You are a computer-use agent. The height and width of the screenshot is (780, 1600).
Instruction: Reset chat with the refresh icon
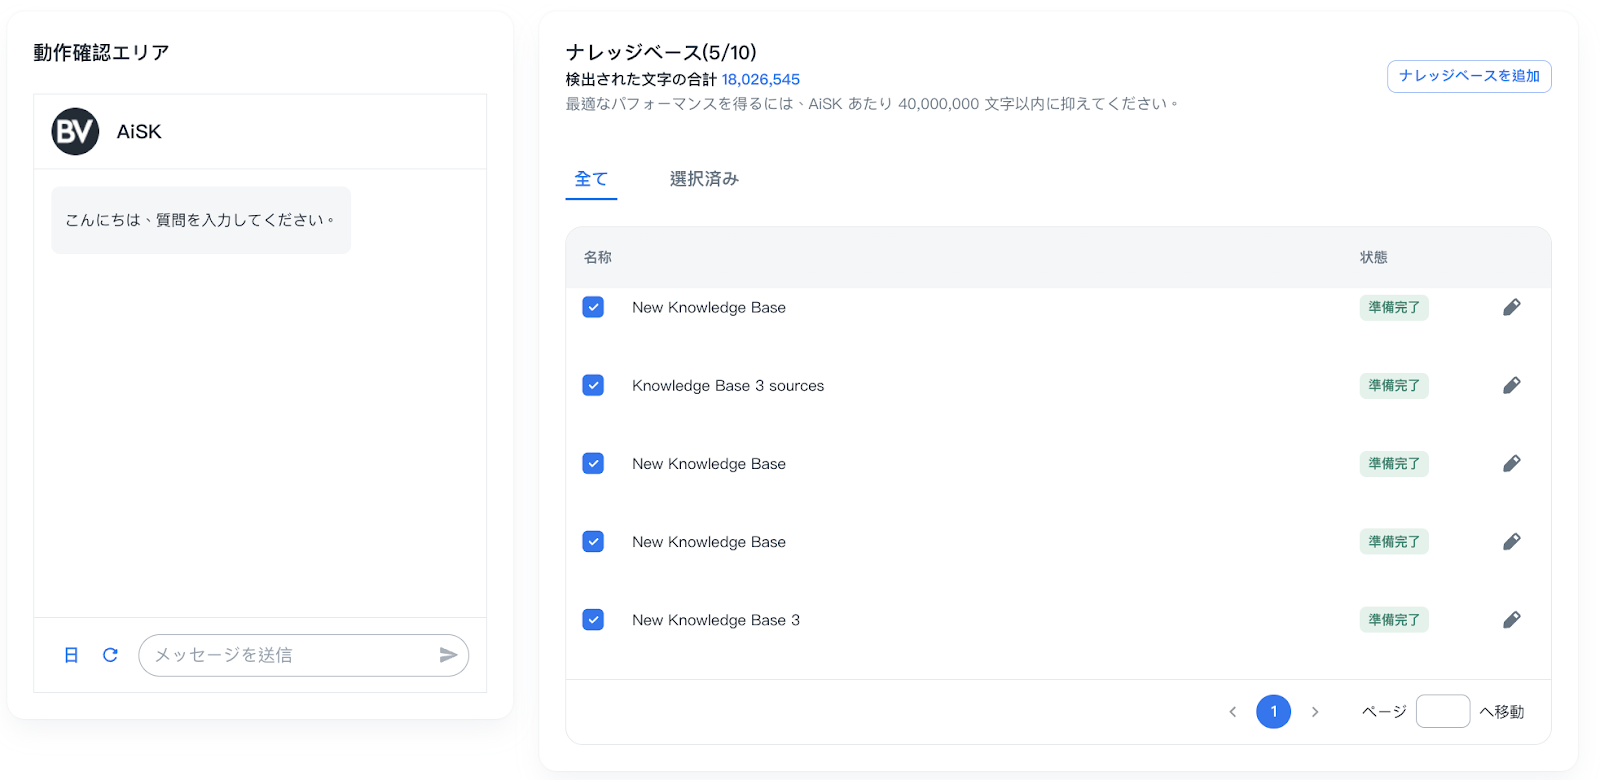tap(110, 655)
